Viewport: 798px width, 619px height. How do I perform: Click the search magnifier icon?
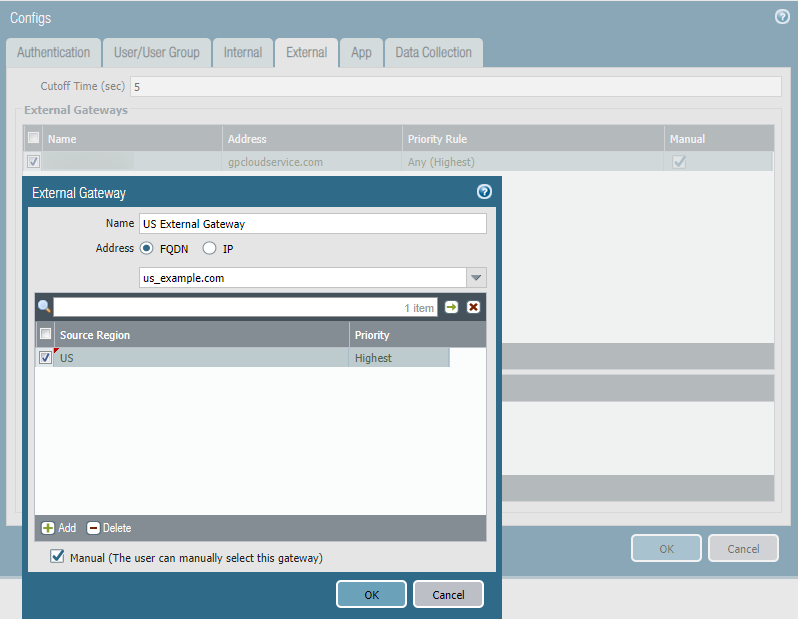pos(44,307)
